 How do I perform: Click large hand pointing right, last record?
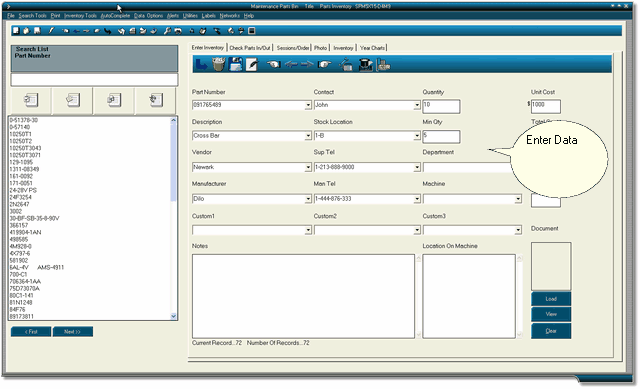(324, 64)
